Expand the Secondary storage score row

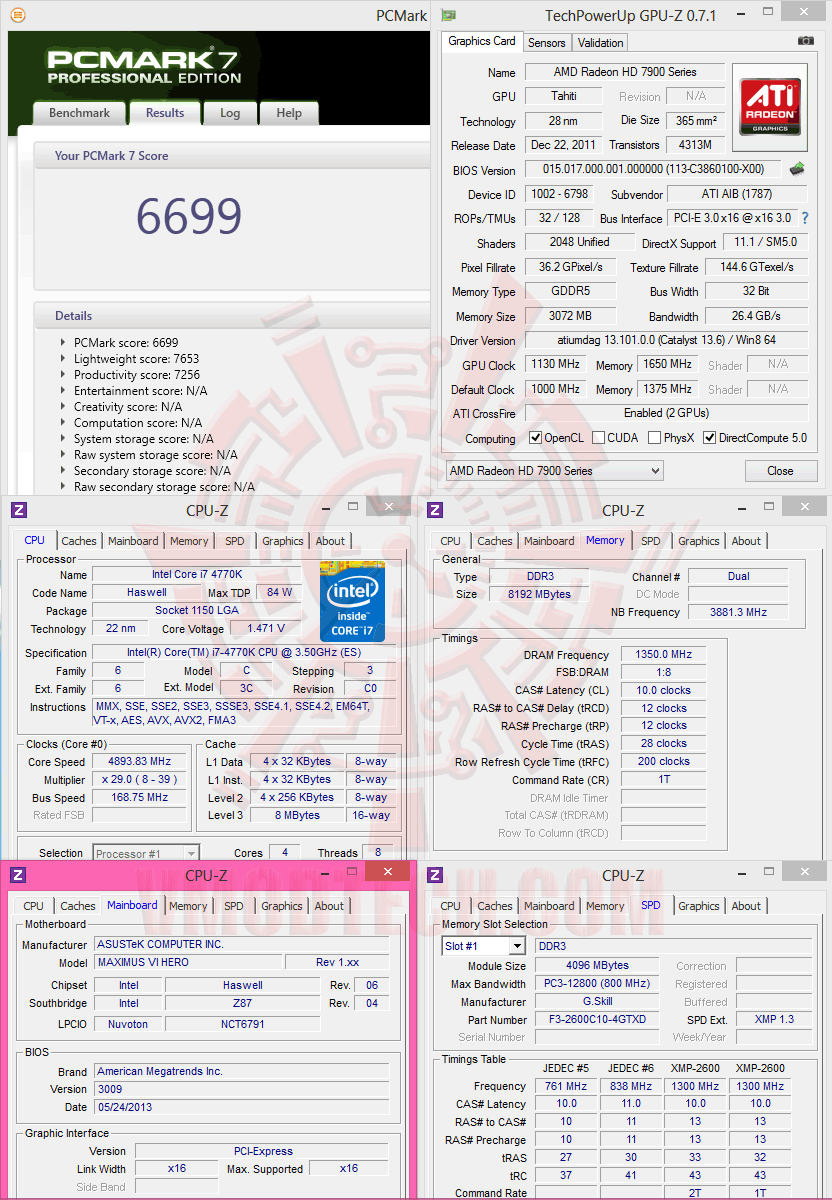click(x=64, y=470)
